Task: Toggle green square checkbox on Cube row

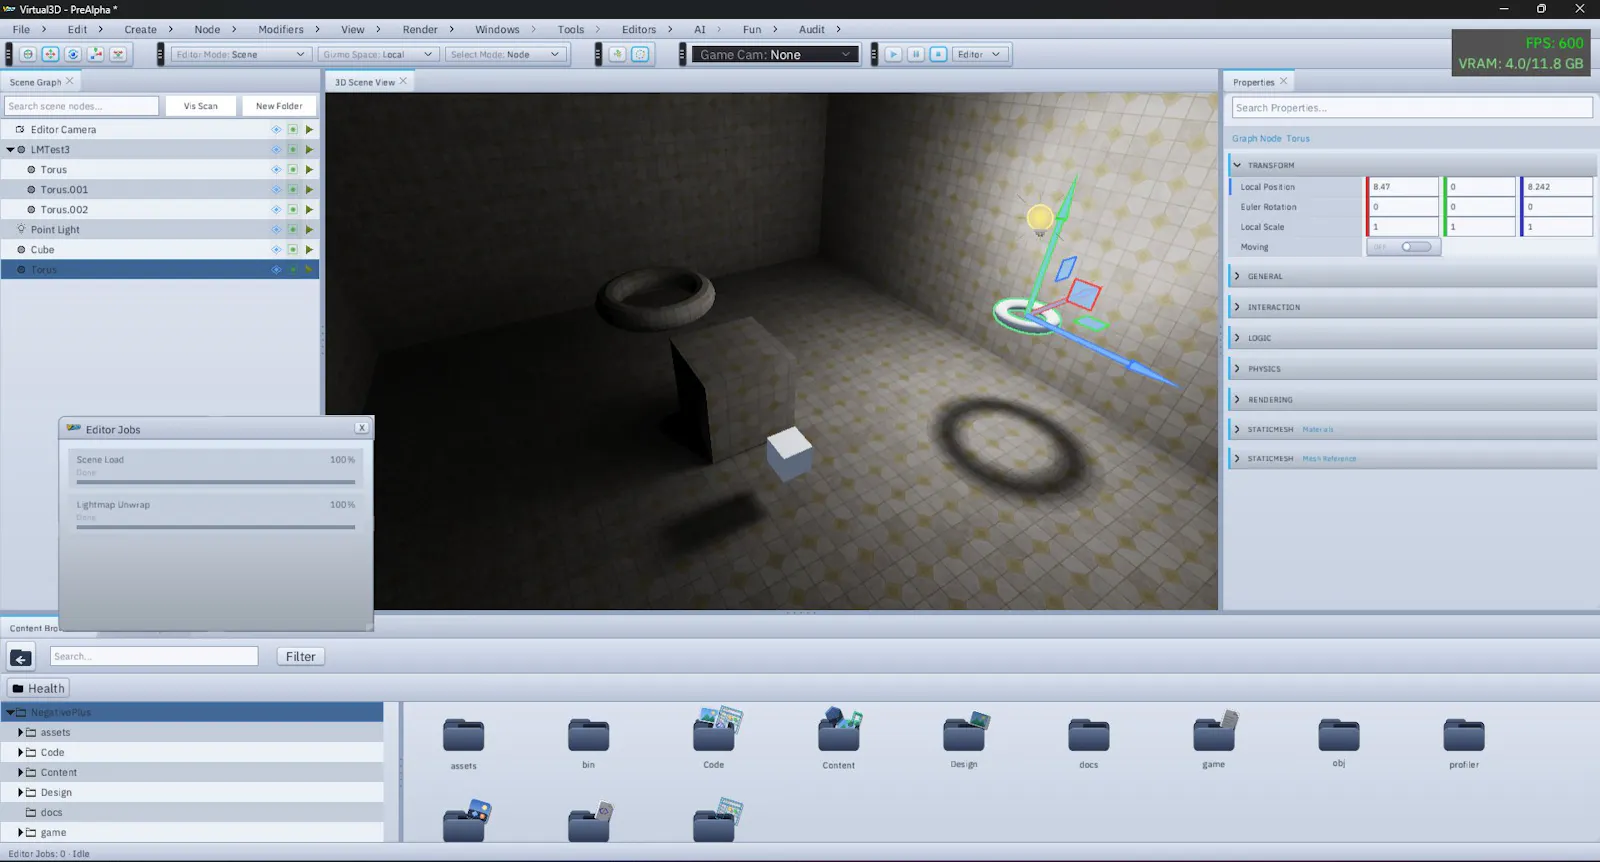Action: pos(293,249)
